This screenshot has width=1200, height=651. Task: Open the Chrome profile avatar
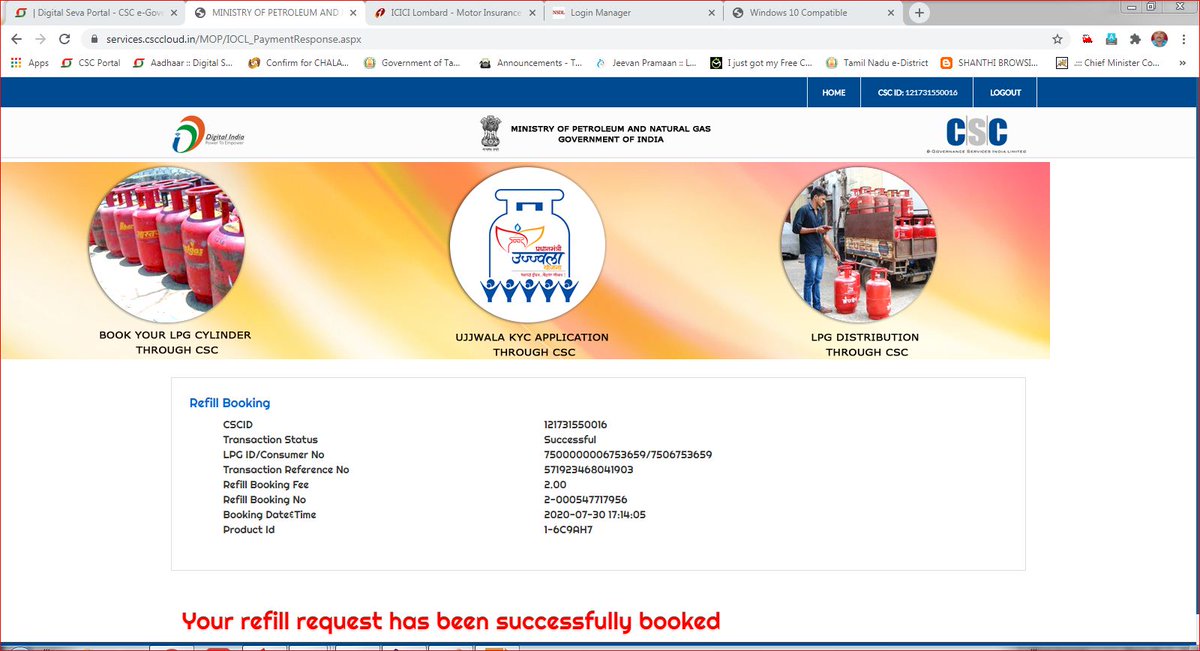(1159, 39)
